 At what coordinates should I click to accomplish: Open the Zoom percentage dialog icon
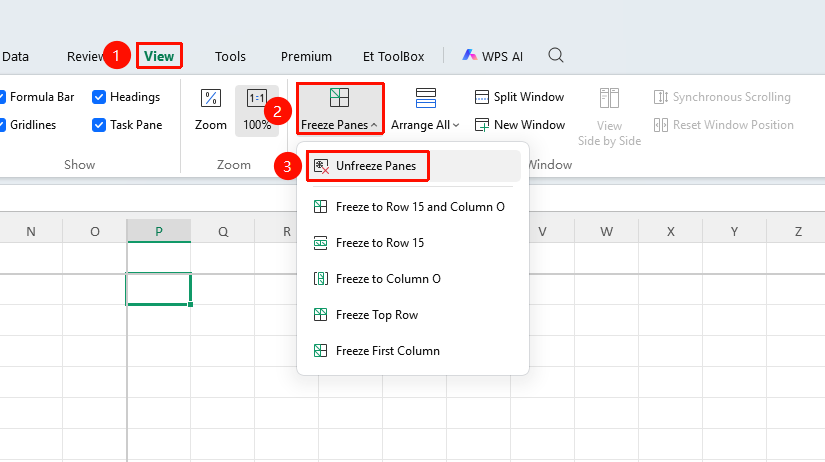210,98
